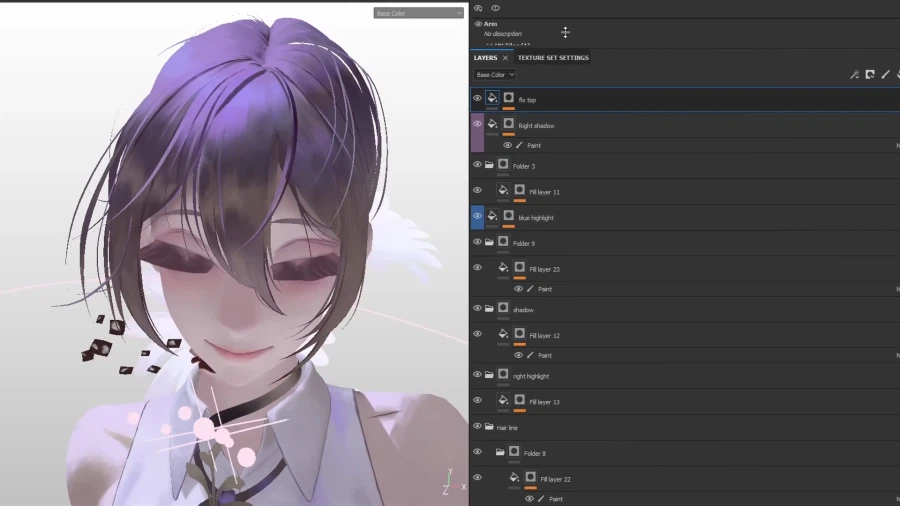900x506 pixels.
Task: Select the mask icon of Fill layer 13
Action: pyautogui.click(x=519, y=400)
